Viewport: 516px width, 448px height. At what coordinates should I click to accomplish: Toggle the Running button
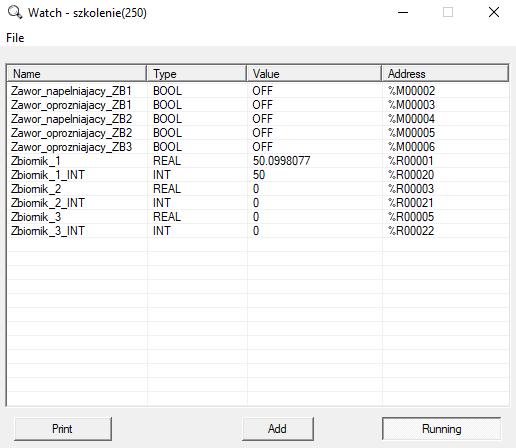(x=441, y=429)
